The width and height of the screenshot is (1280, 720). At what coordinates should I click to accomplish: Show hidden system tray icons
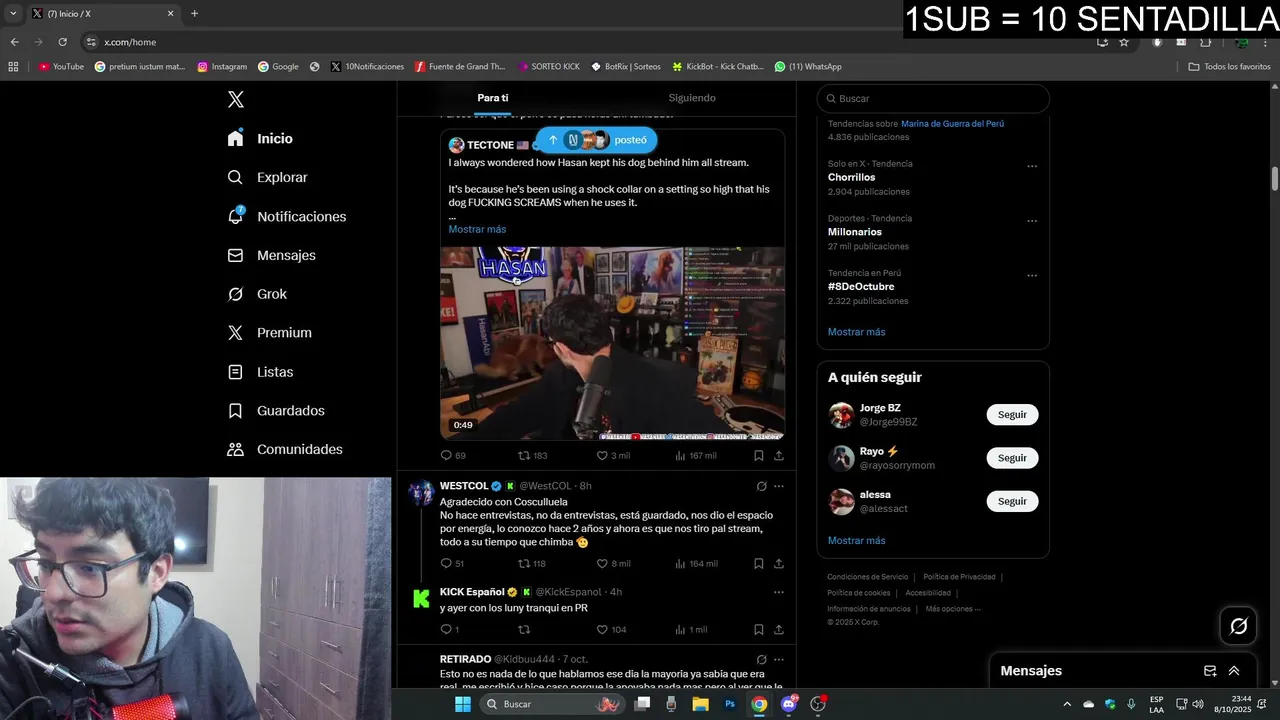click(1066, 704)
